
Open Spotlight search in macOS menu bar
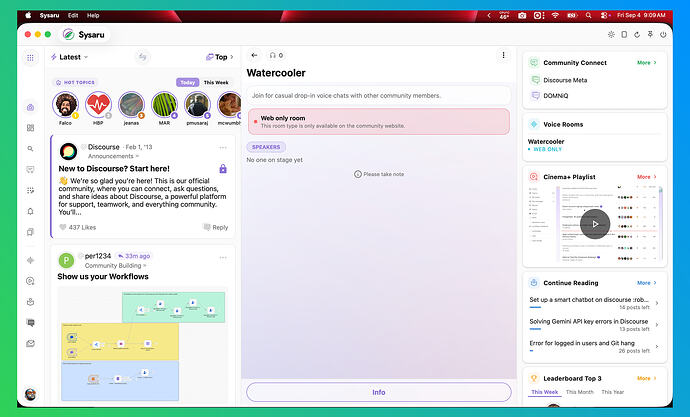[588, 15]
